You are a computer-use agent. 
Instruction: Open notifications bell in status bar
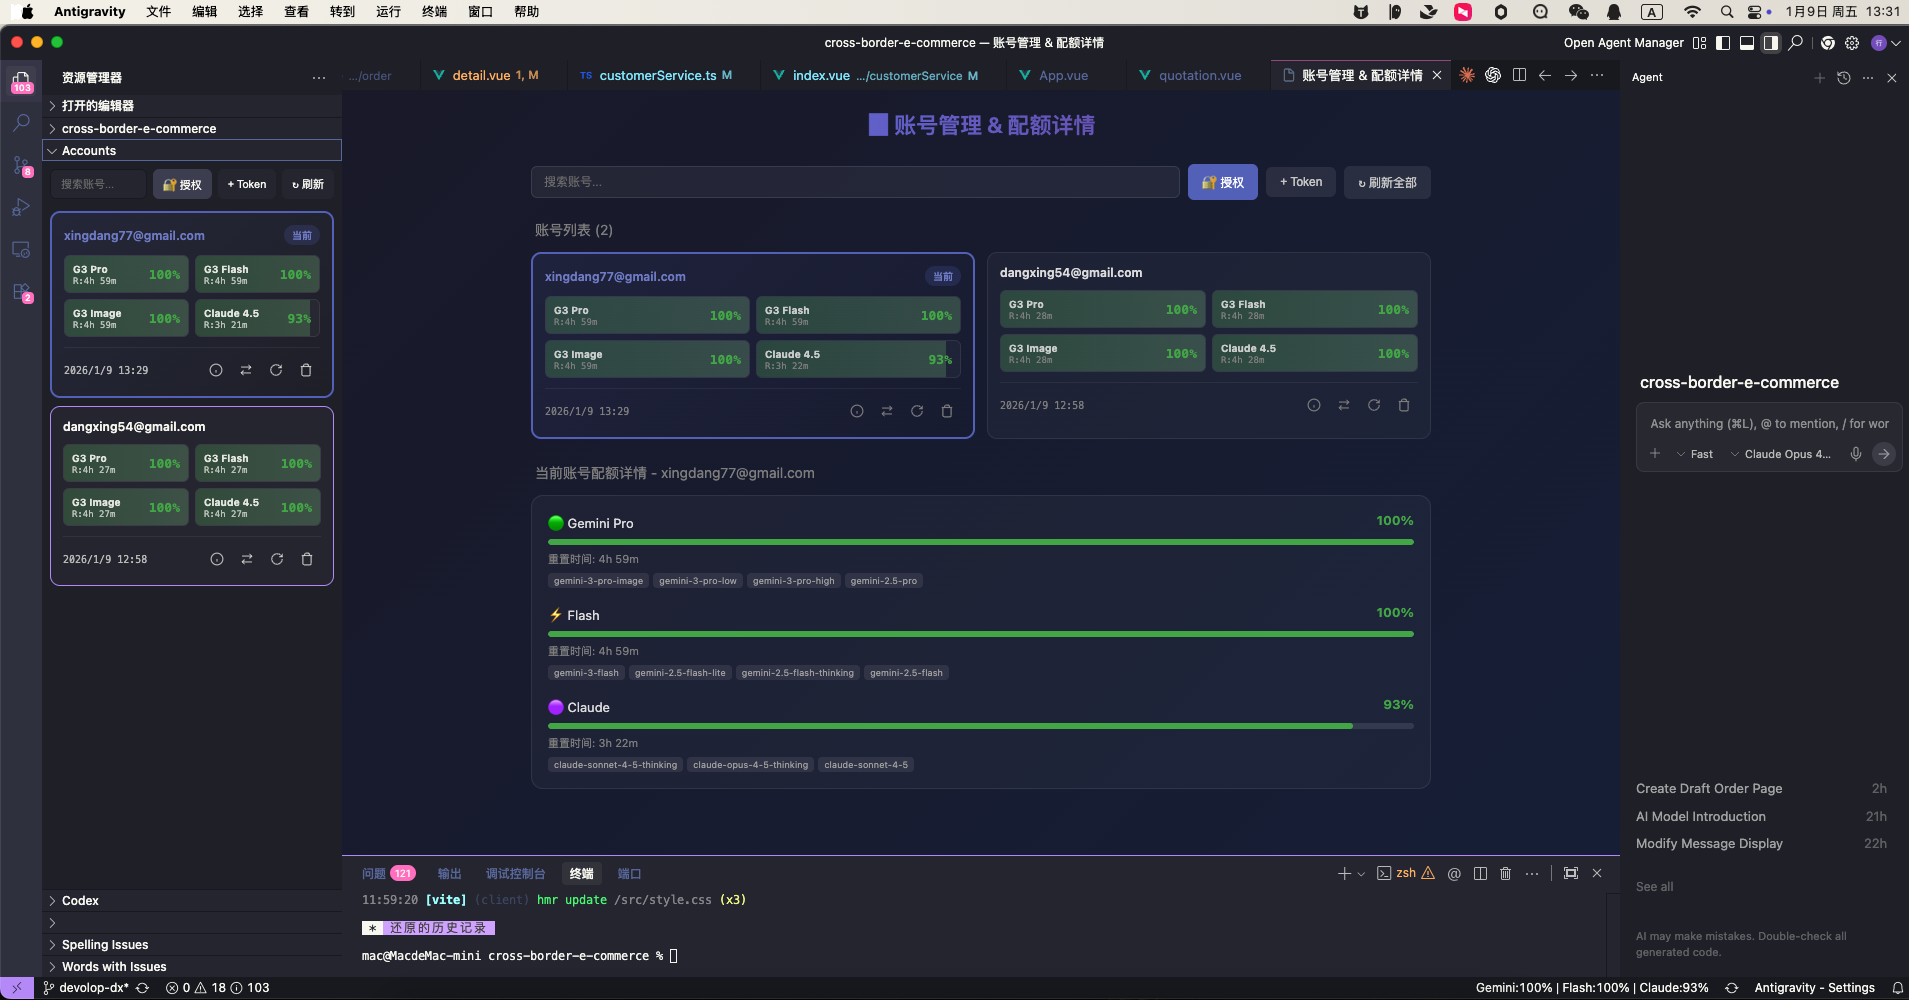pos(1897,988)
